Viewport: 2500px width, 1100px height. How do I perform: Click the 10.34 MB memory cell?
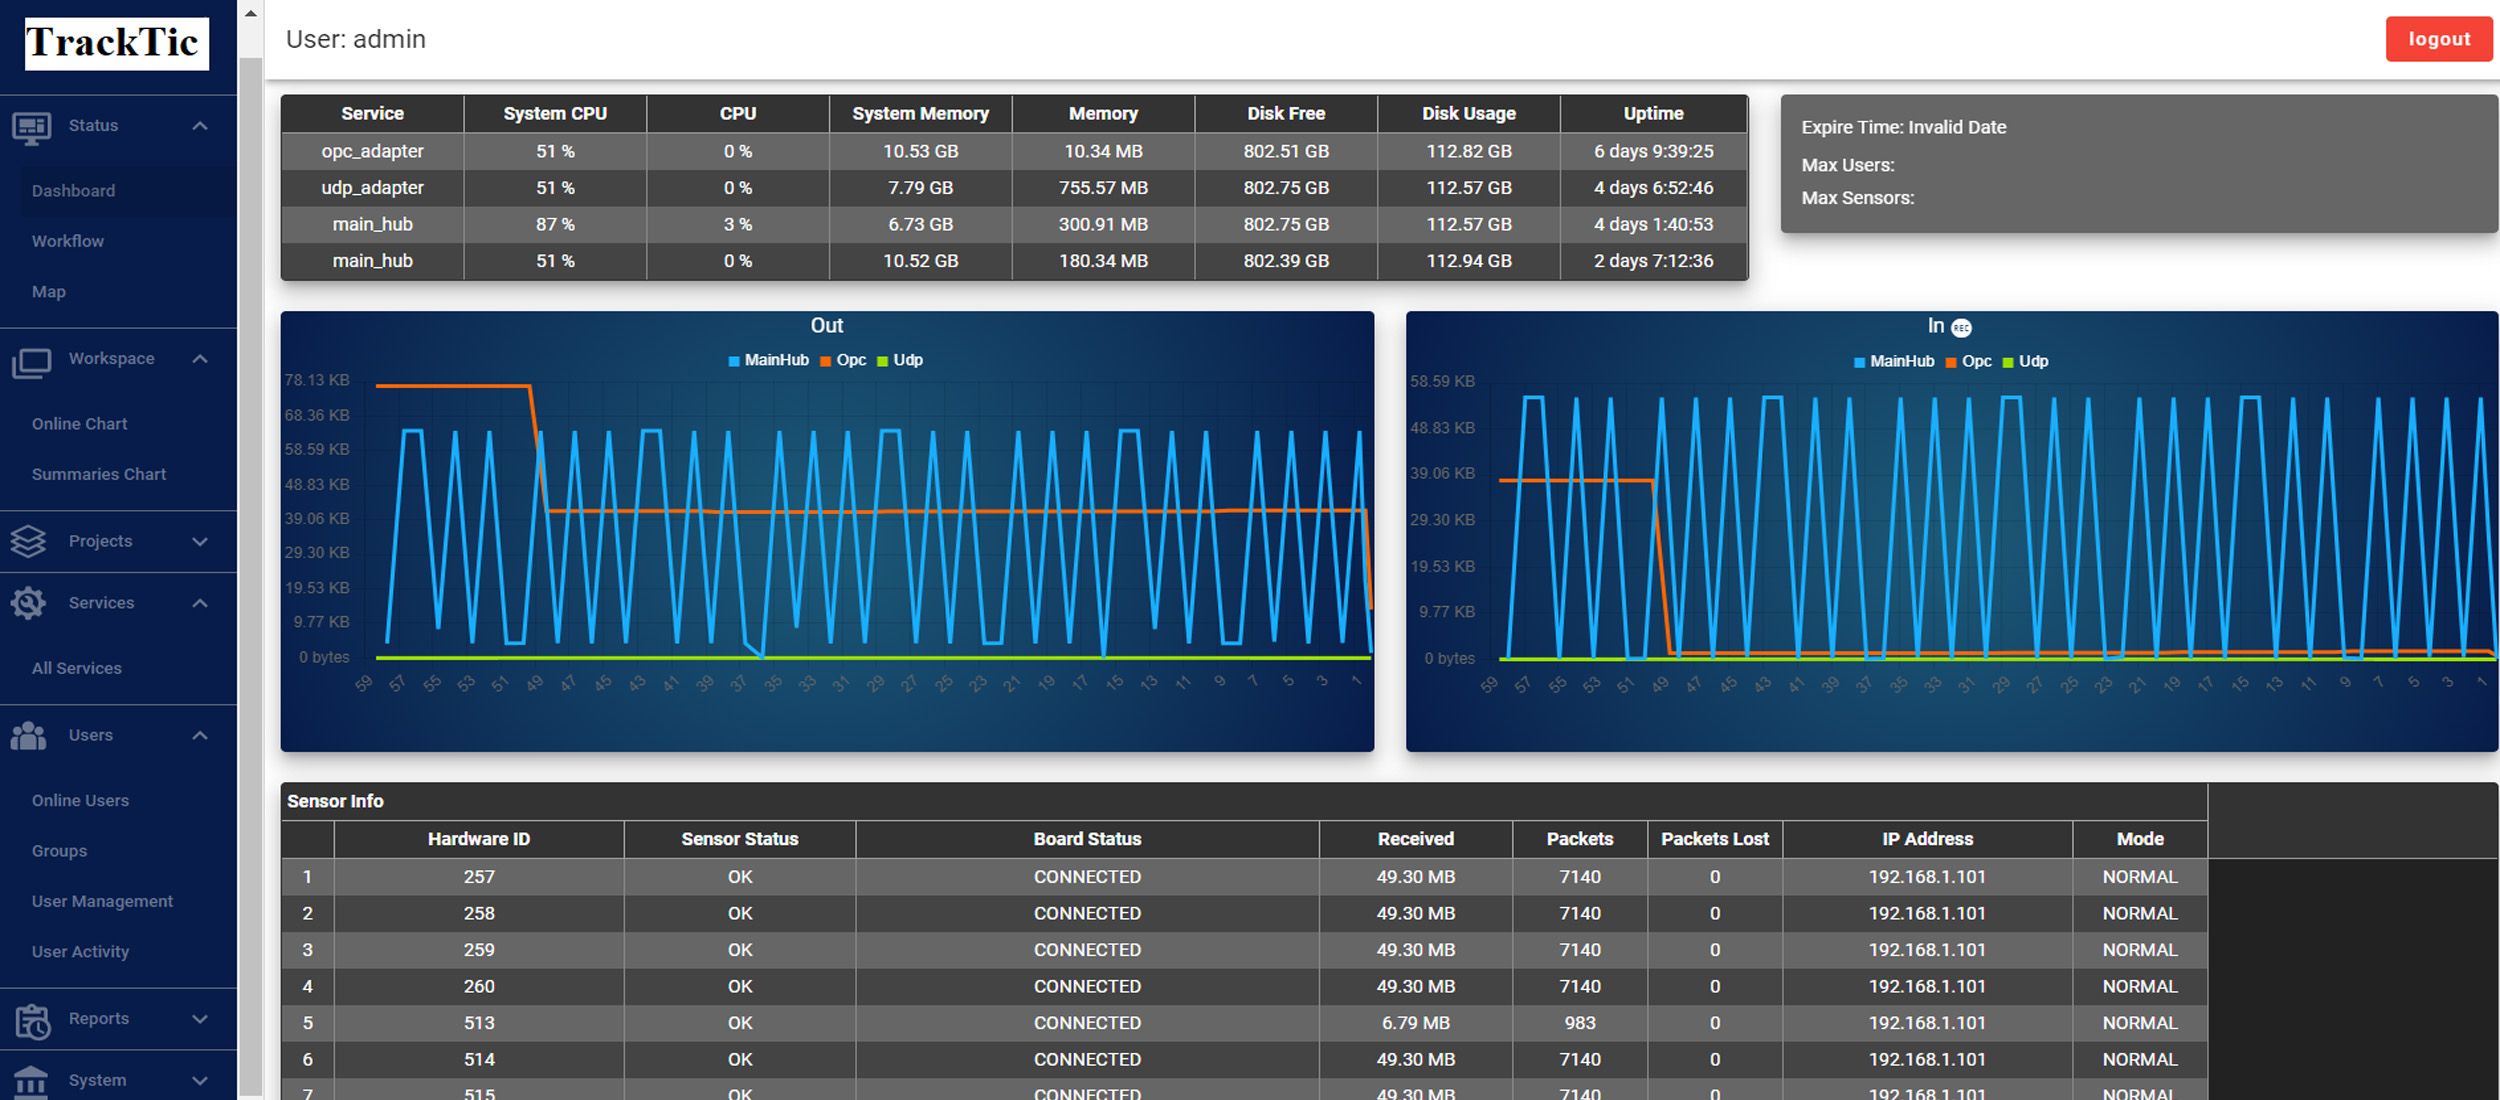coord(1103,151)
